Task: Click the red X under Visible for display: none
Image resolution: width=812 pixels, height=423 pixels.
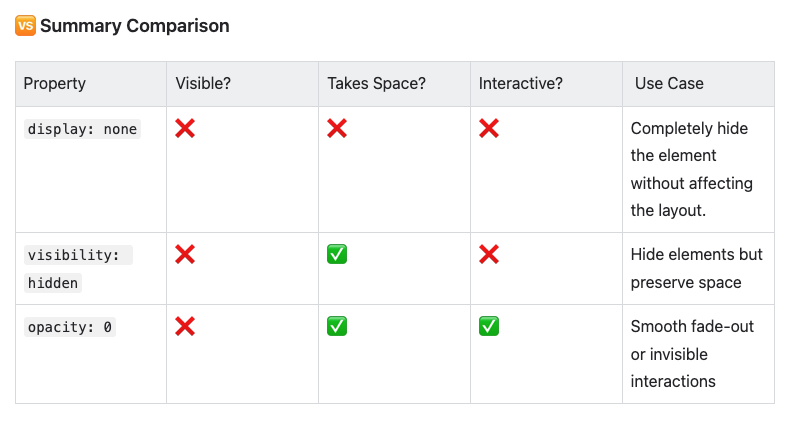Action: pyautogui.click(x=185, y=128)
